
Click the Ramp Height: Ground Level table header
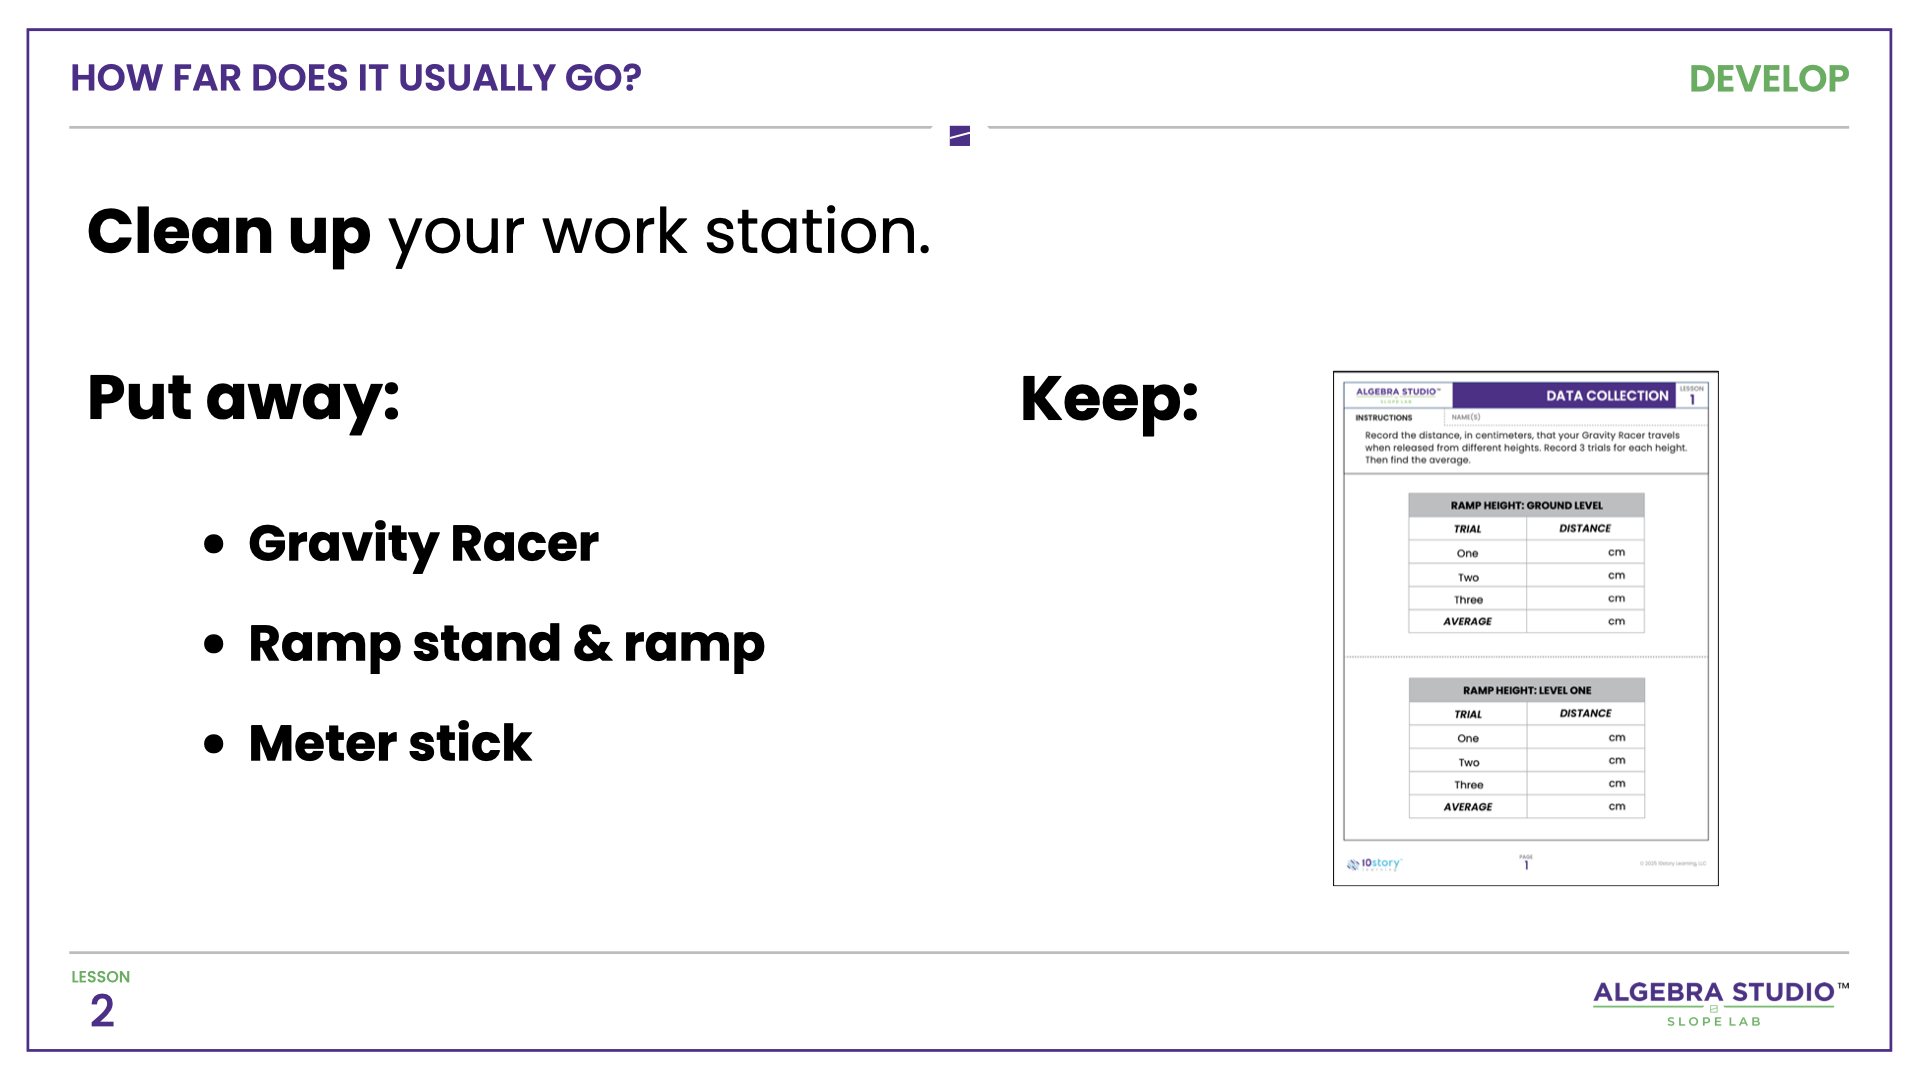coord(1526,506)
